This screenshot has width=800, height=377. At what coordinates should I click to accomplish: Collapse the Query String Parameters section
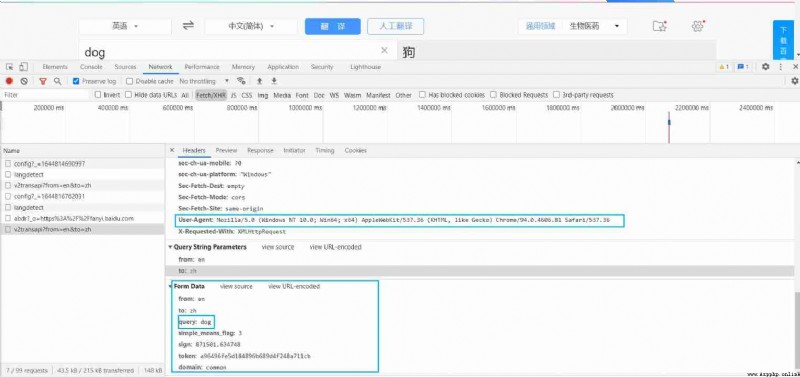(x=208, y=247)
